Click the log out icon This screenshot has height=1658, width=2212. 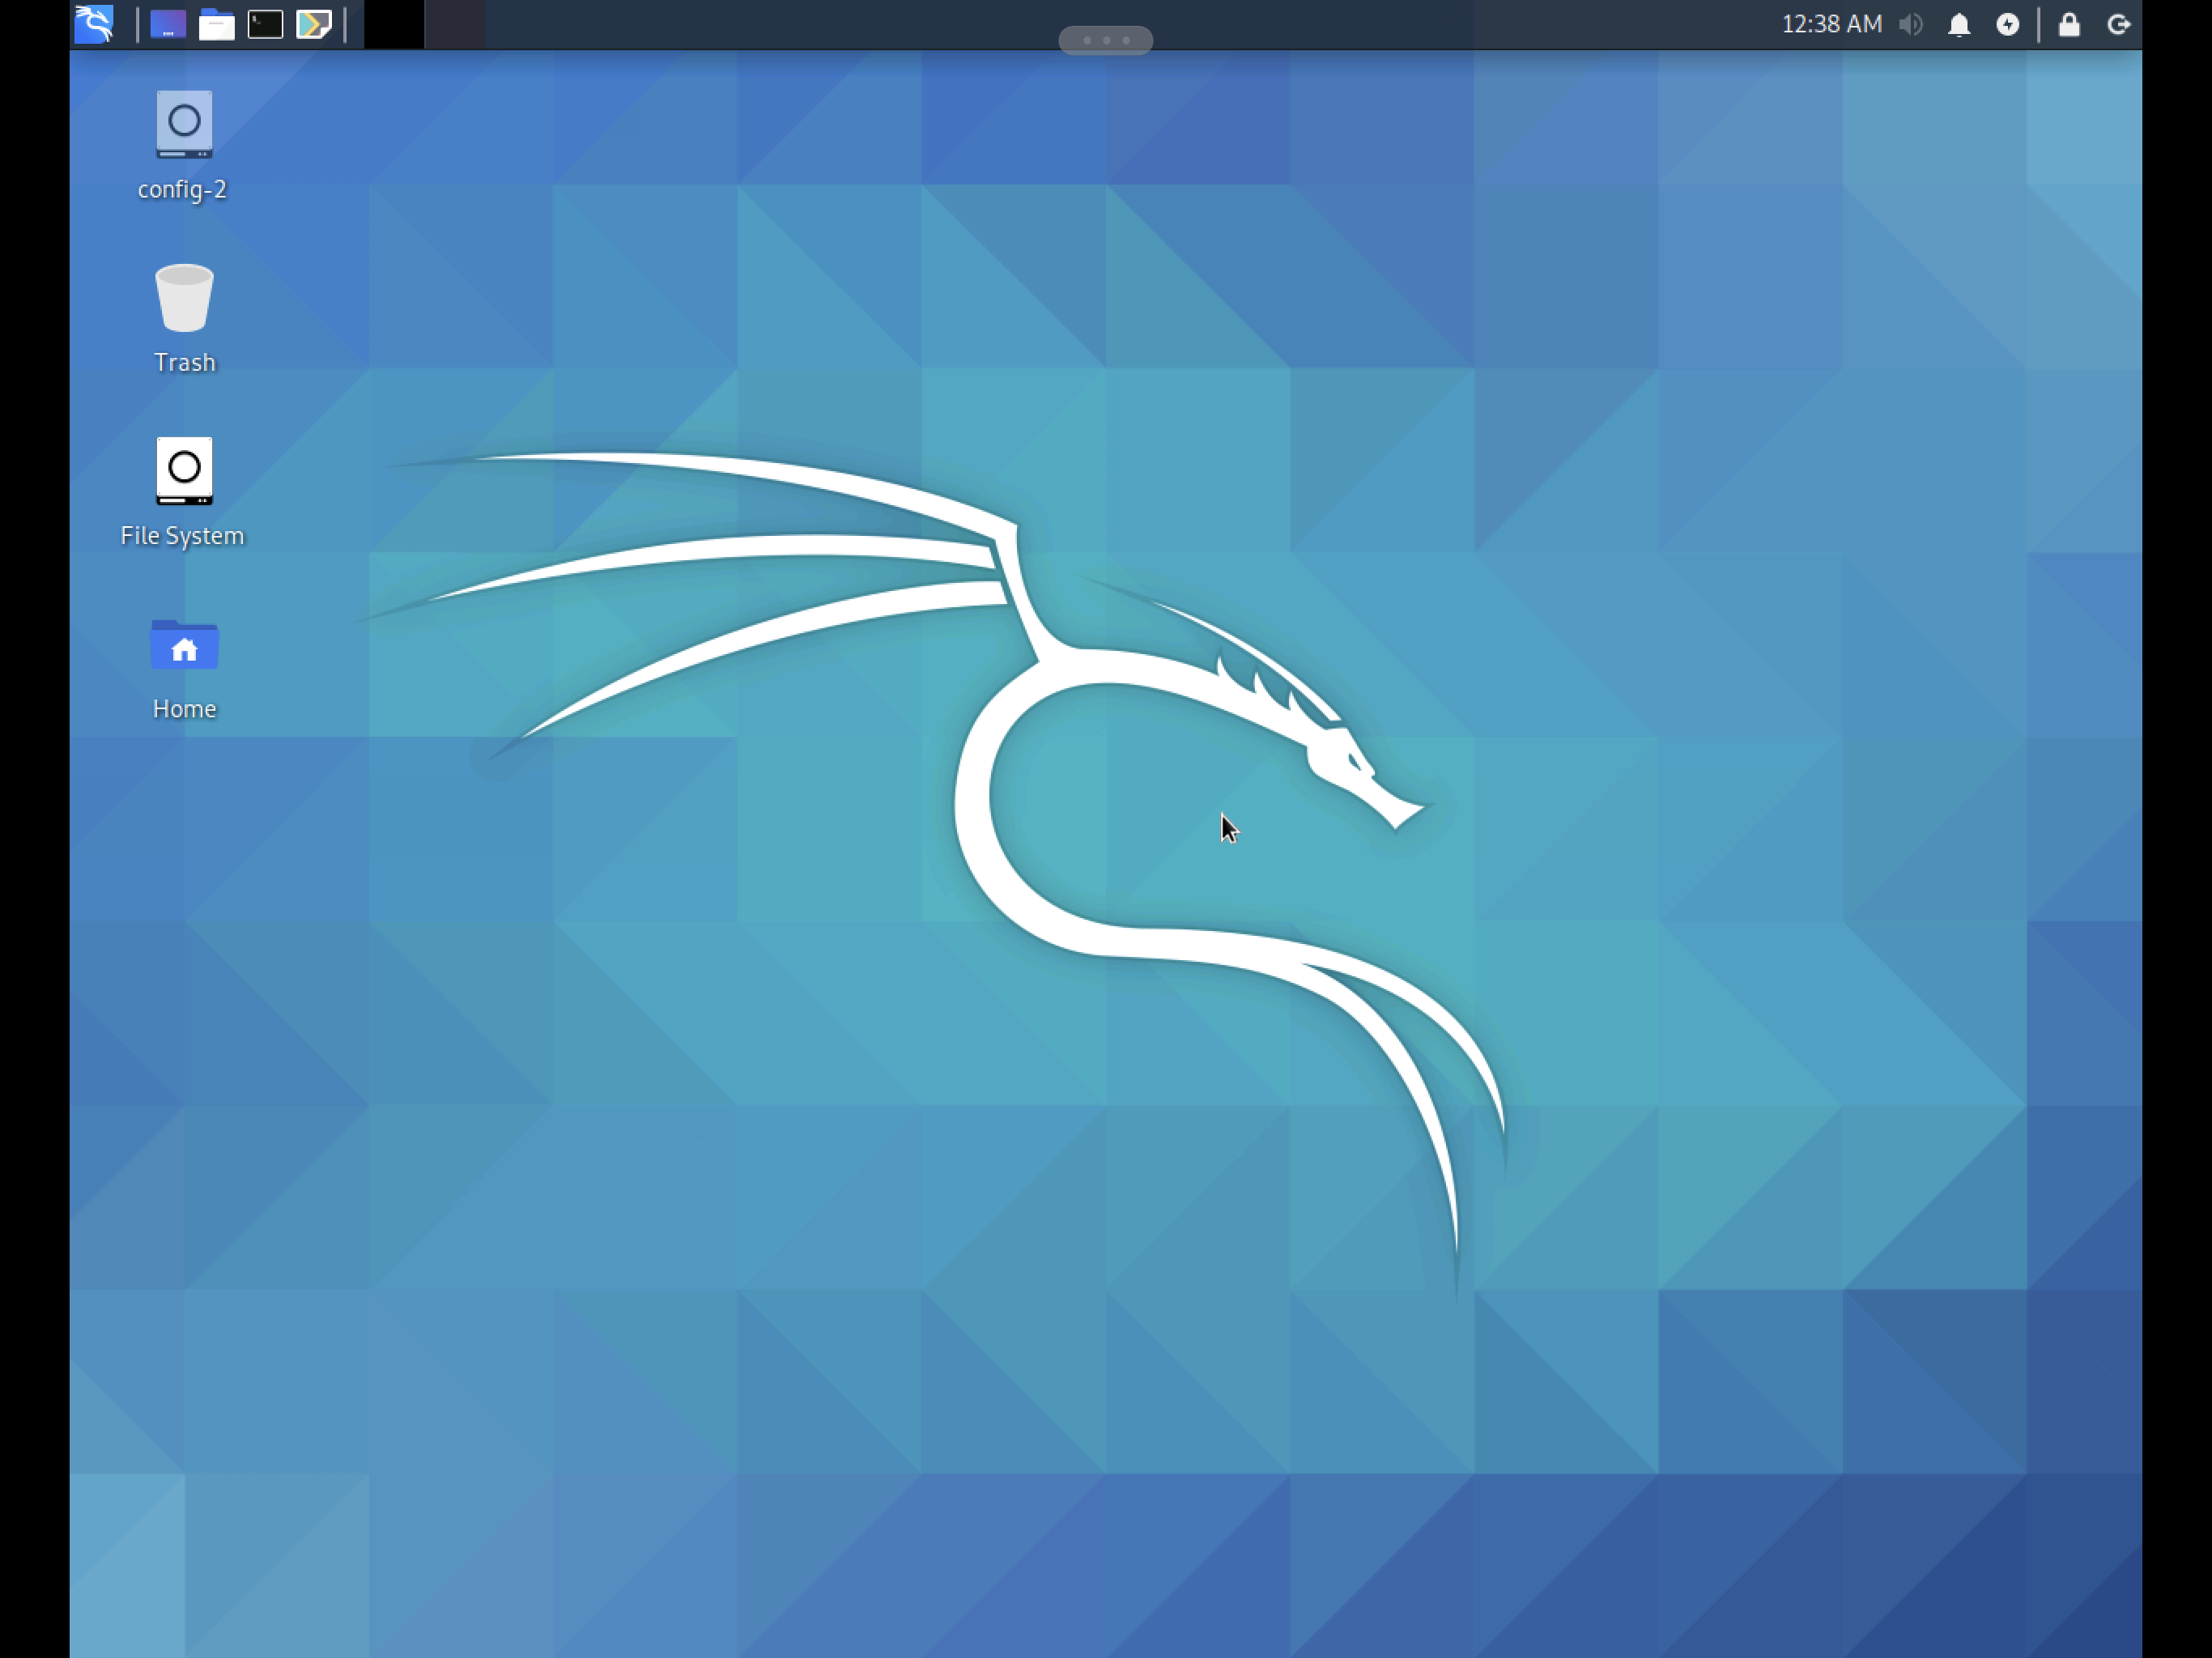click(x=2118, y=24)
